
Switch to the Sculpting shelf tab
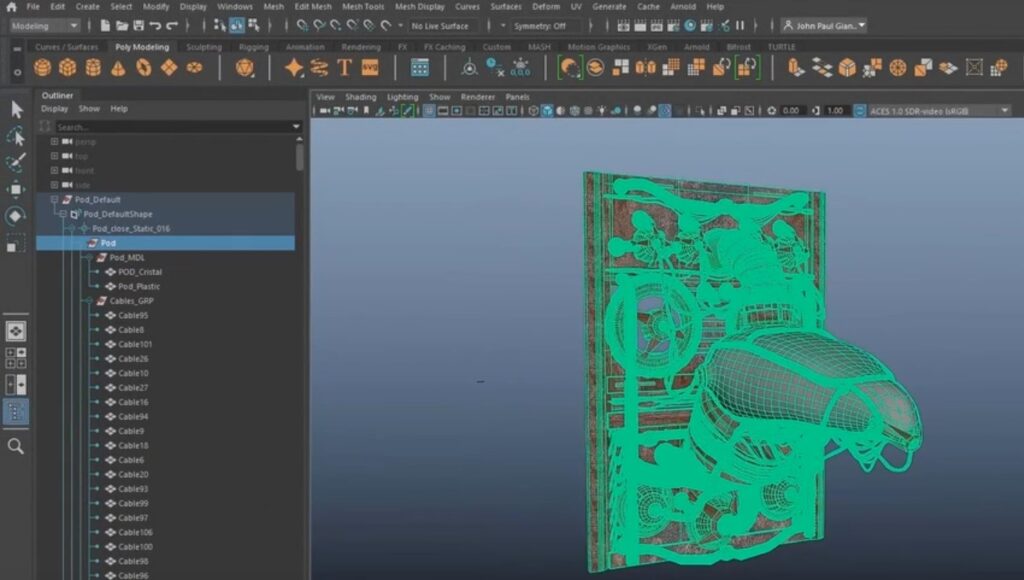point(203,45)
